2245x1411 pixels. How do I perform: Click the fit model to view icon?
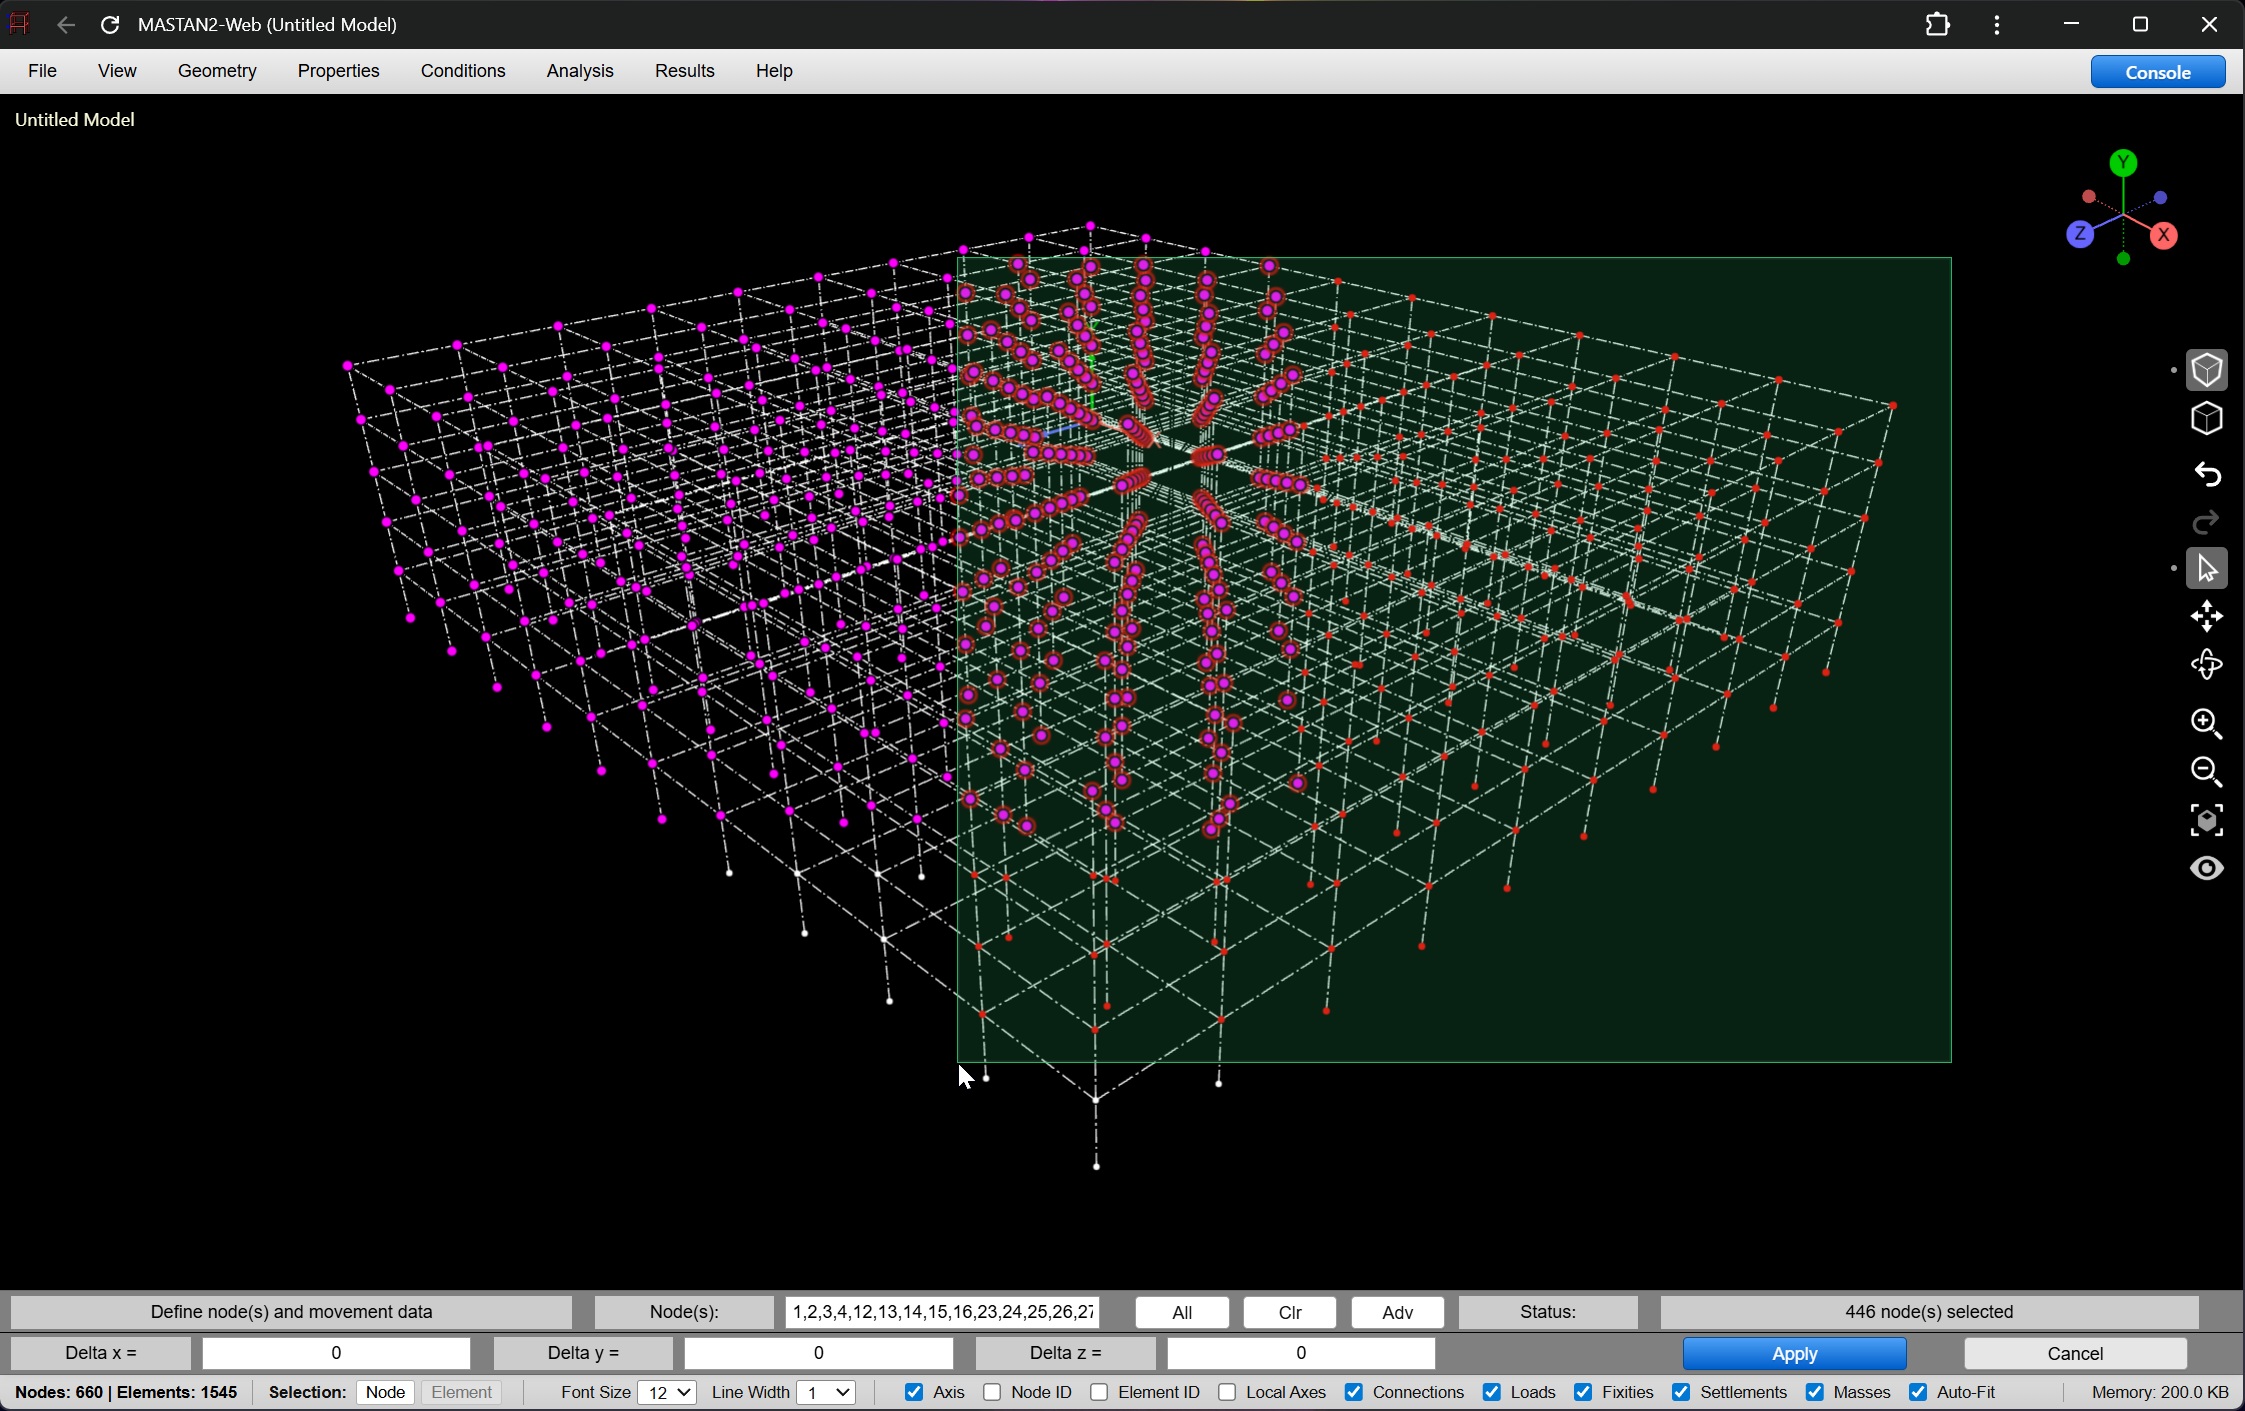pos(2208,819)
